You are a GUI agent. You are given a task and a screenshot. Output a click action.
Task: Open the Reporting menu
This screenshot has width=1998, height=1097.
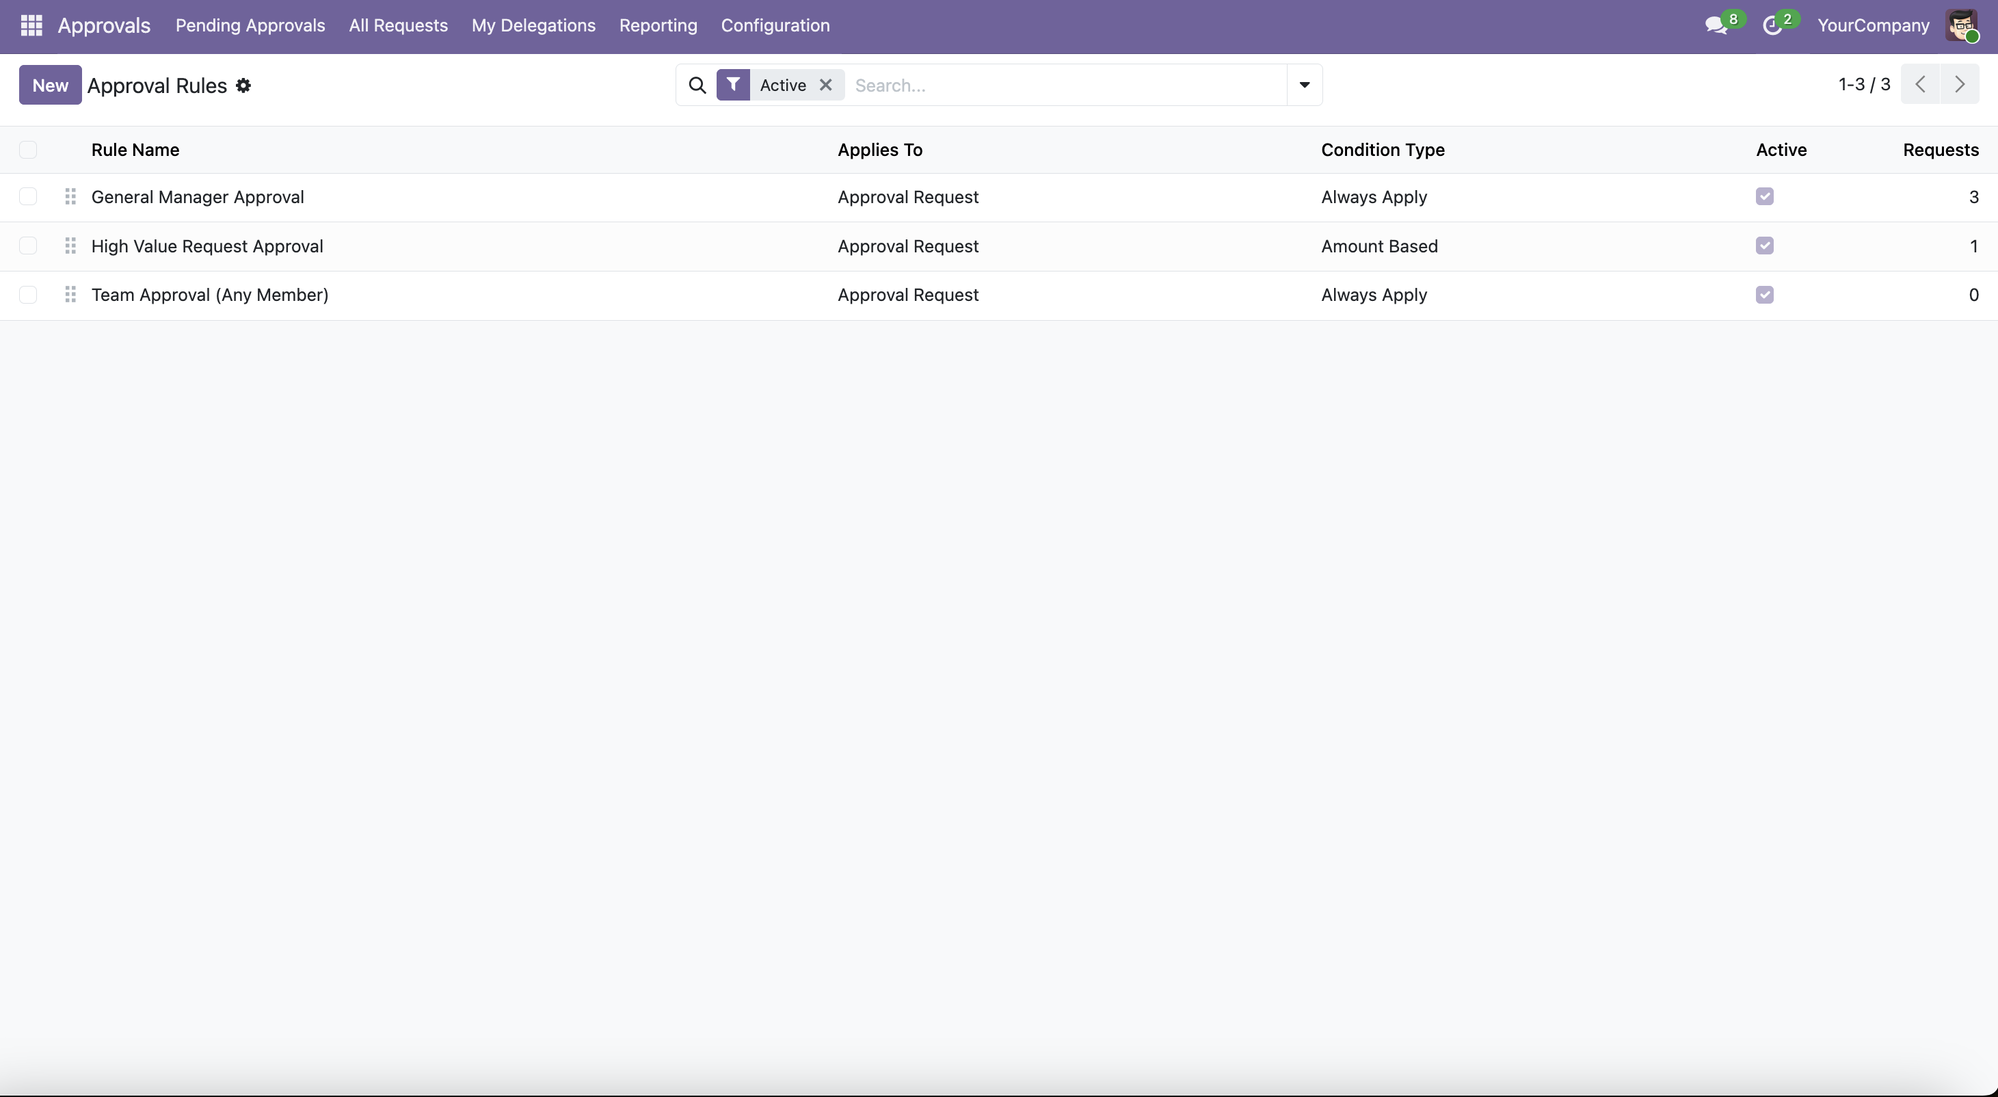tap(658, 25)
